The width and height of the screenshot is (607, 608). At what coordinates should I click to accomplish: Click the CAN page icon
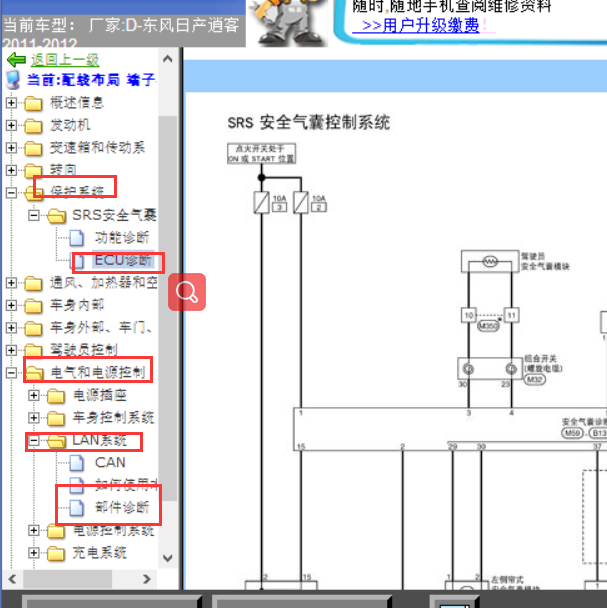76,463
